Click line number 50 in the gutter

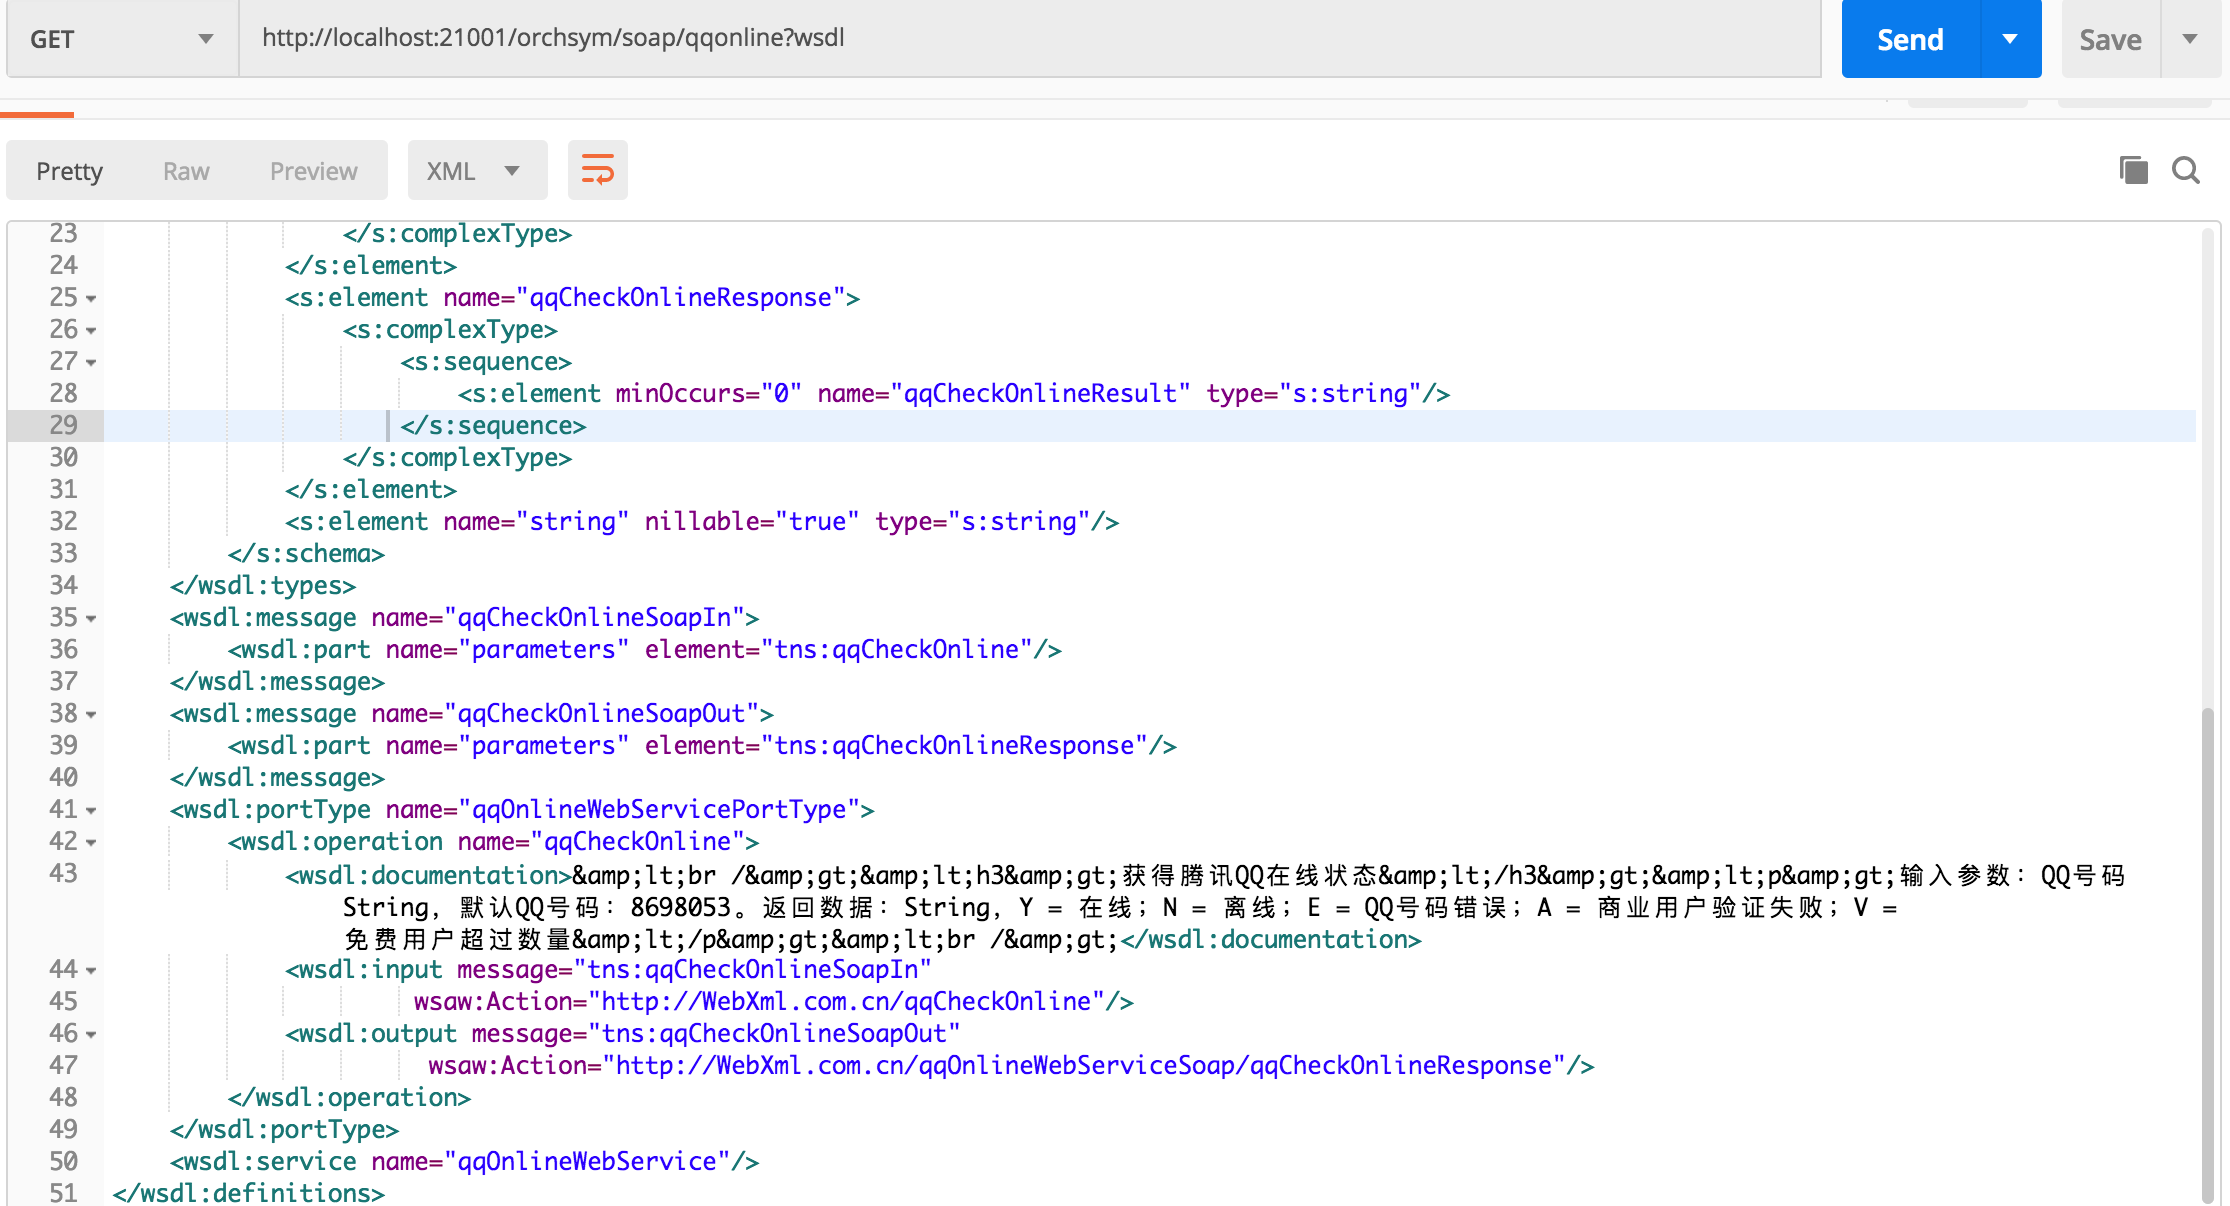pyautogui.click(x=63, y=1161)
